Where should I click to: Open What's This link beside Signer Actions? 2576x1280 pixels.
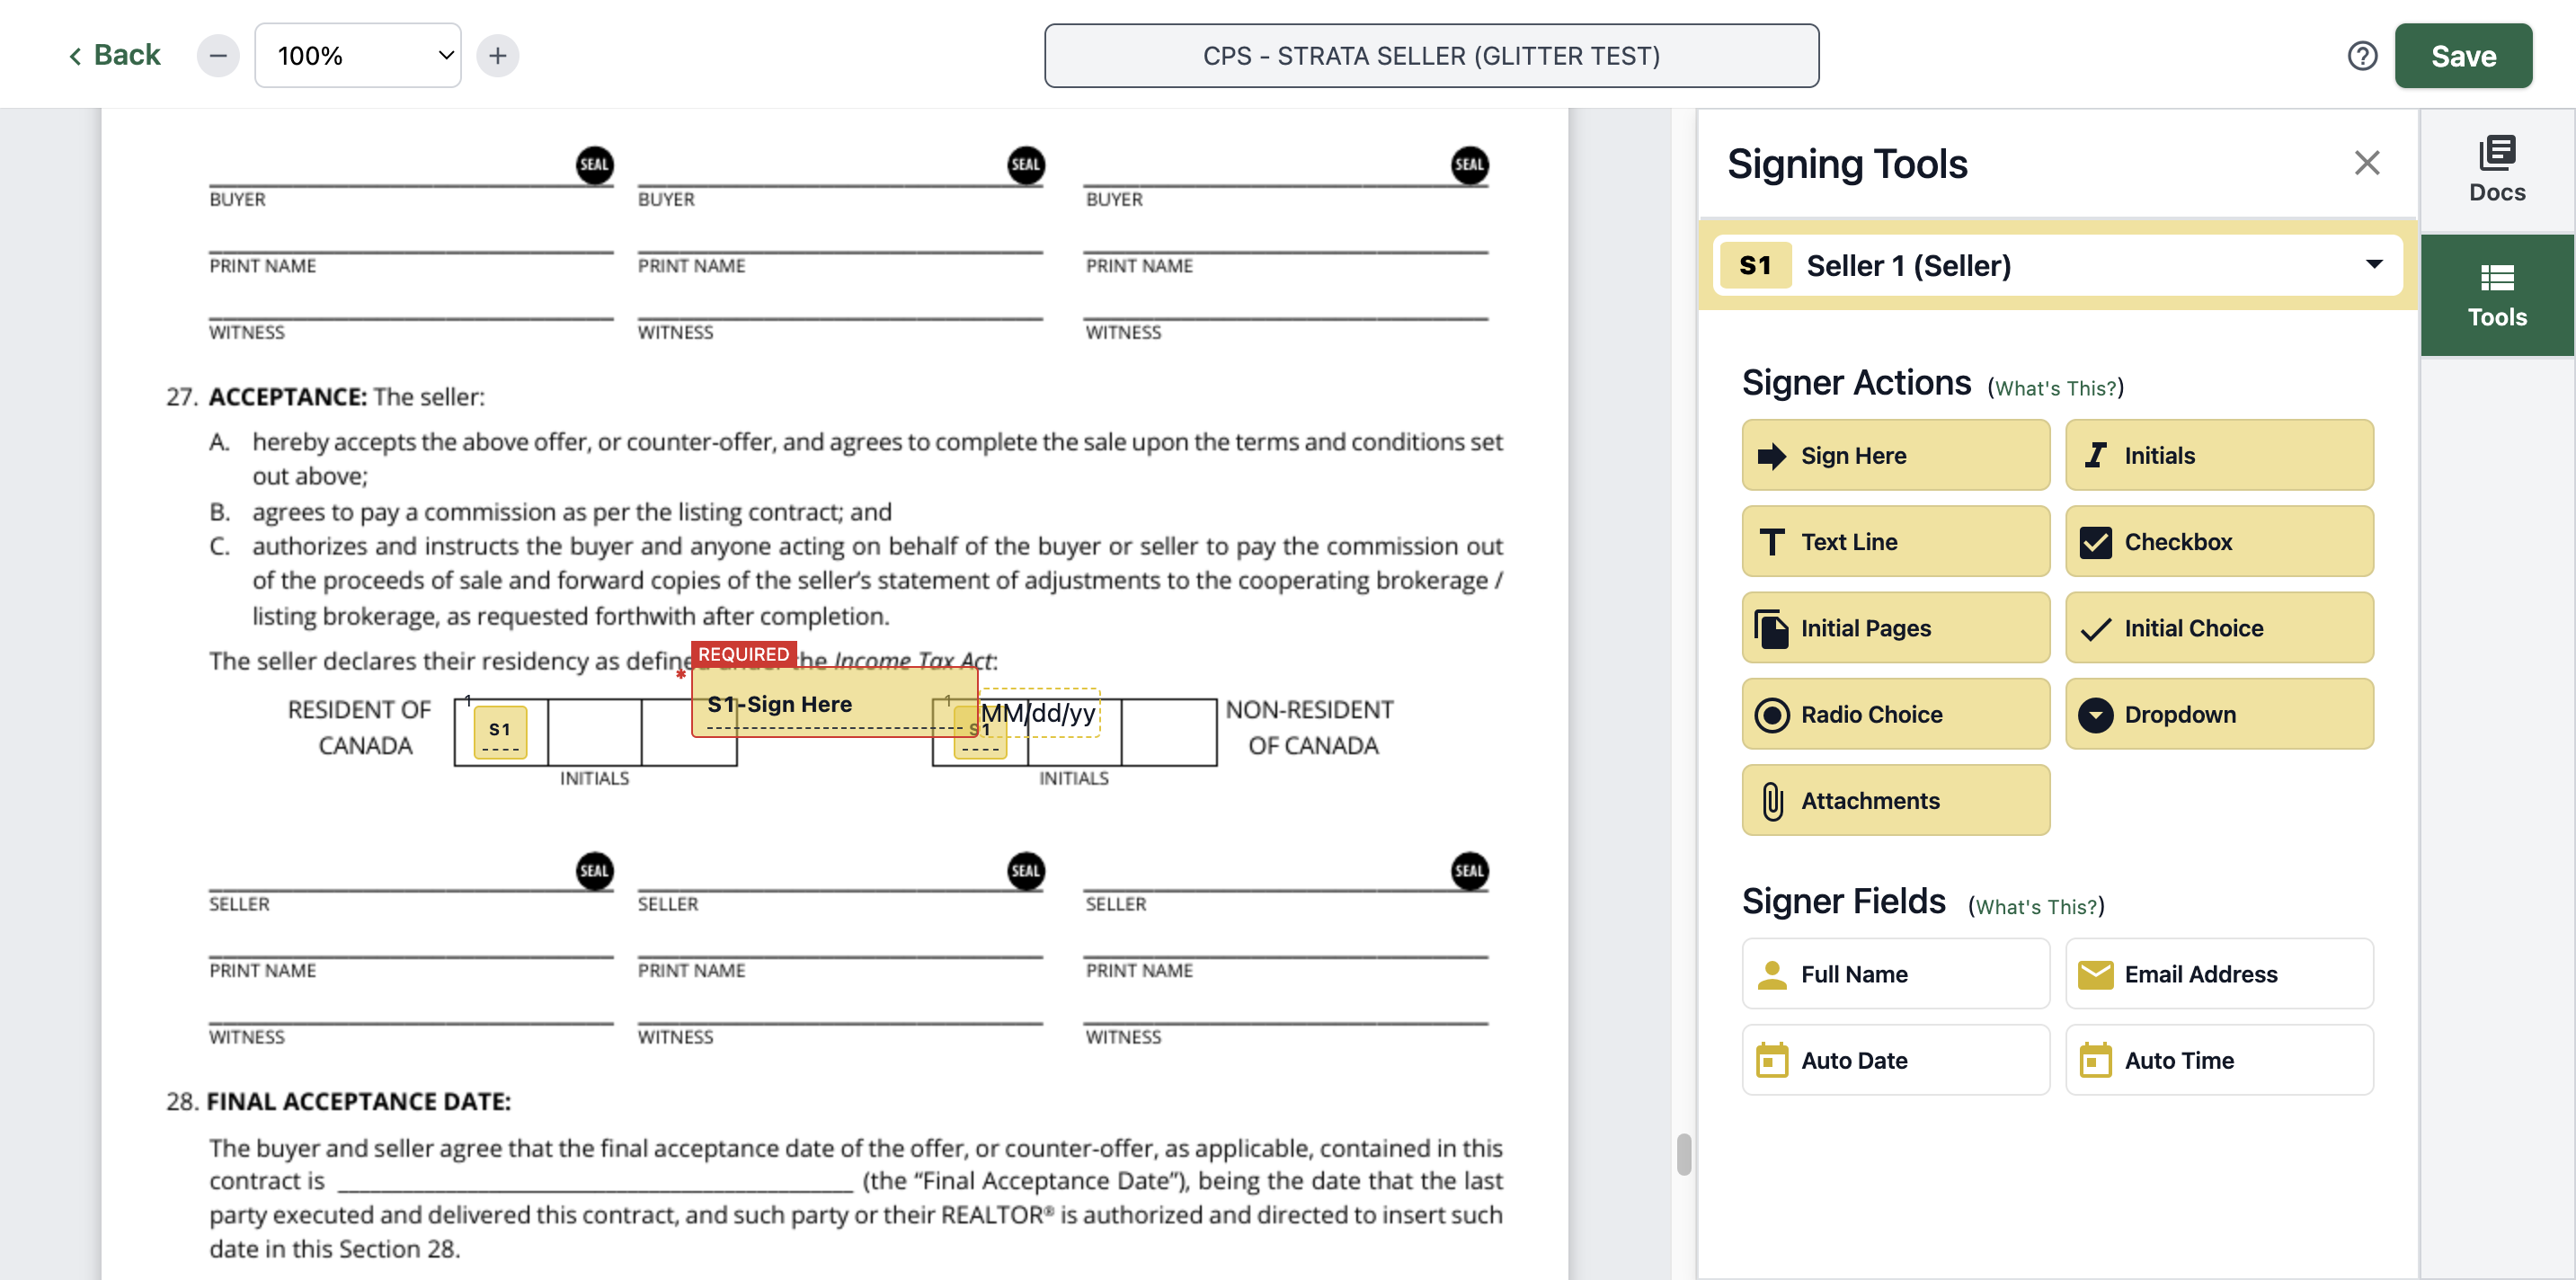pyautogui.click(x=2055, y=388)
